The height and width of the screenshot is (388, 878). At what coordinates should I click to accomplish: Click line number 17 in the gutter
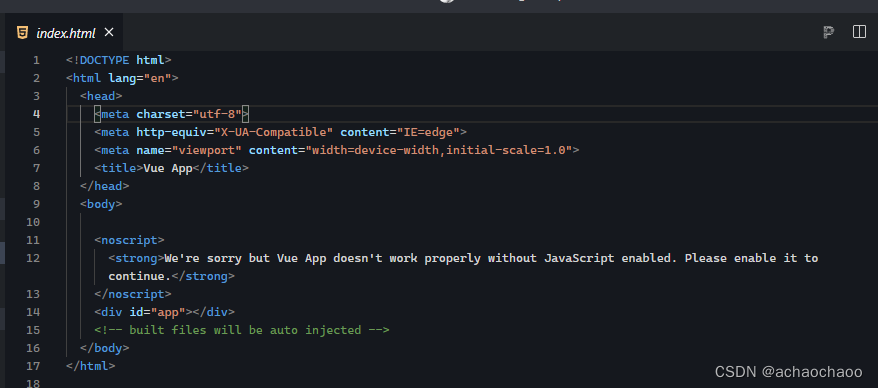pos(33,366)
